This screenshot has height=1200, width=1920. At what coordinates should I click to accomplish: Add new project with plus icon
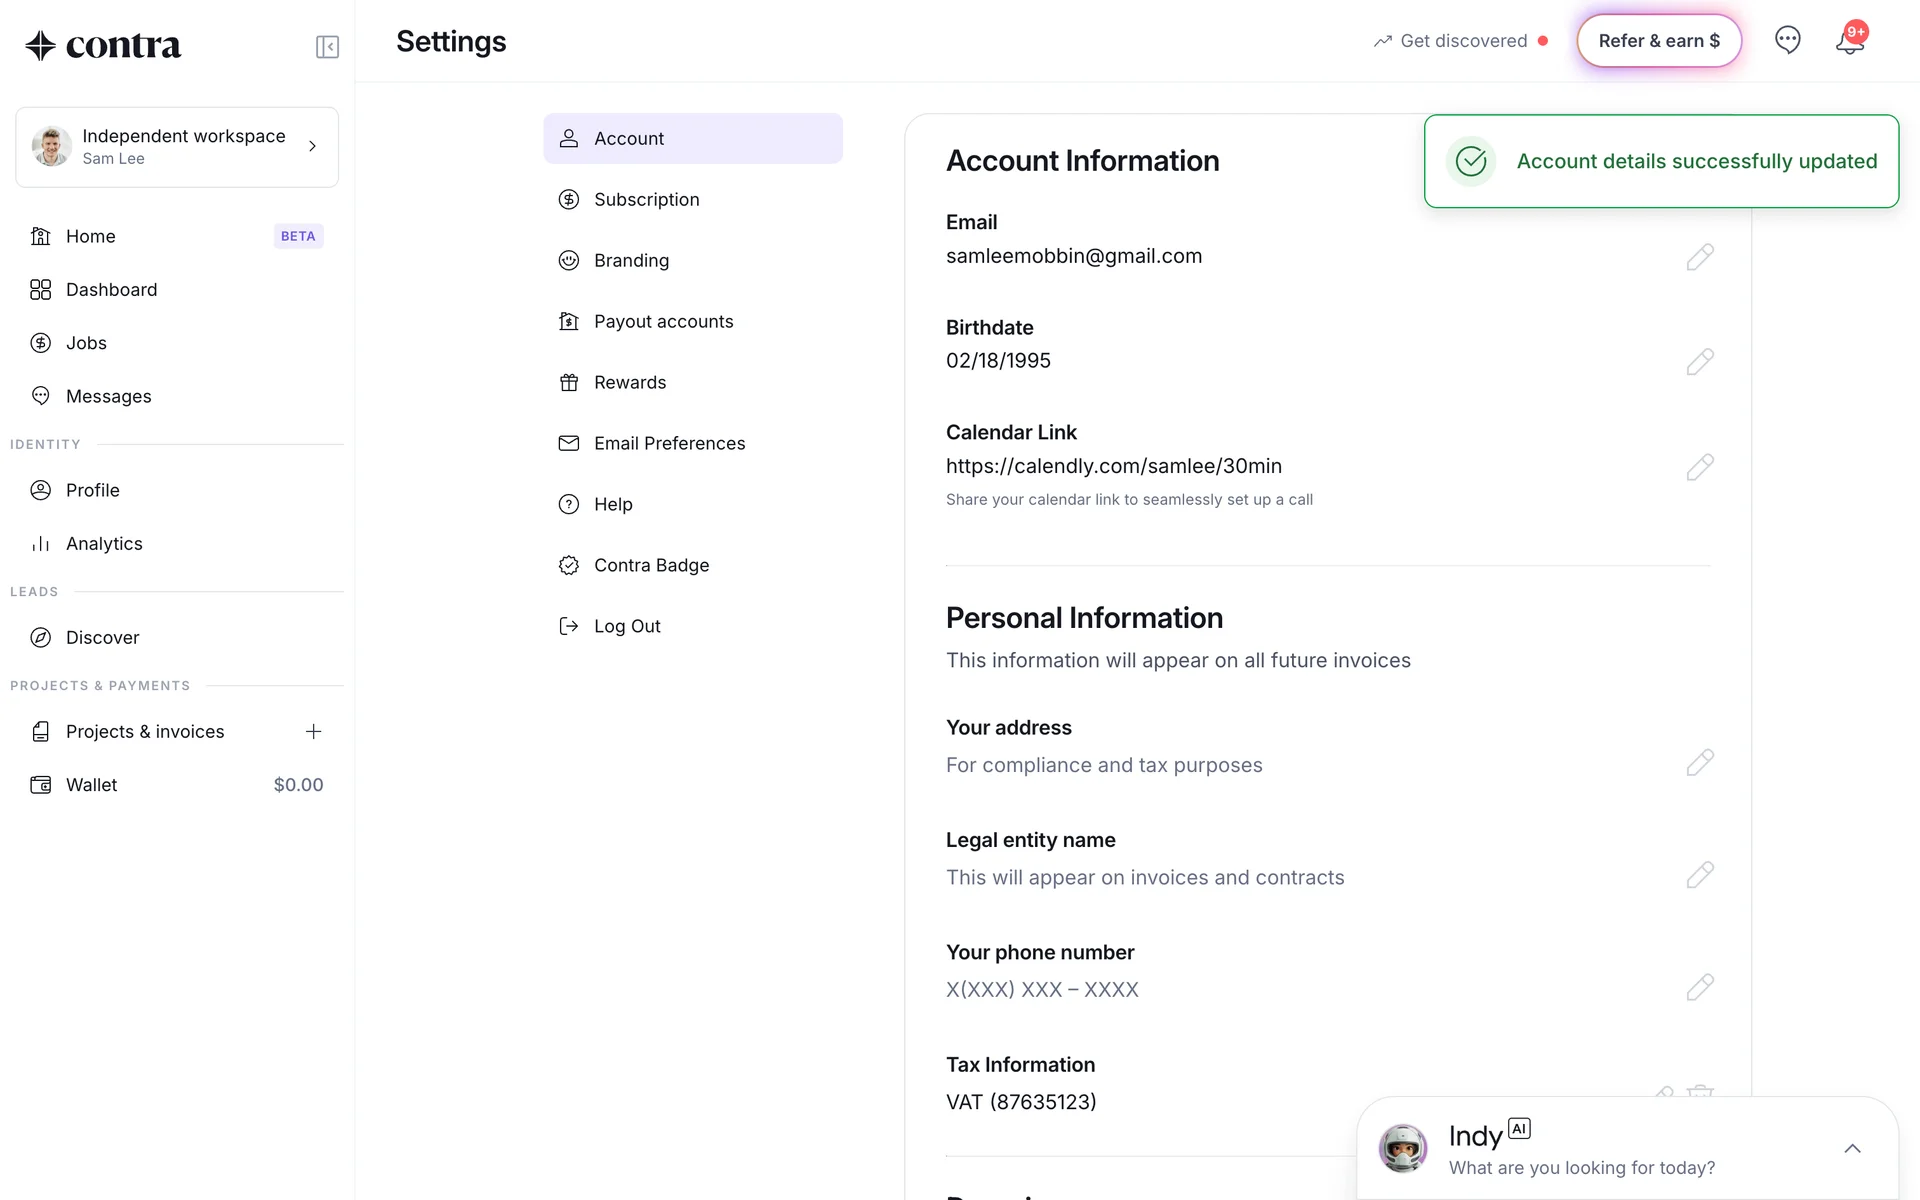(313, 732)
